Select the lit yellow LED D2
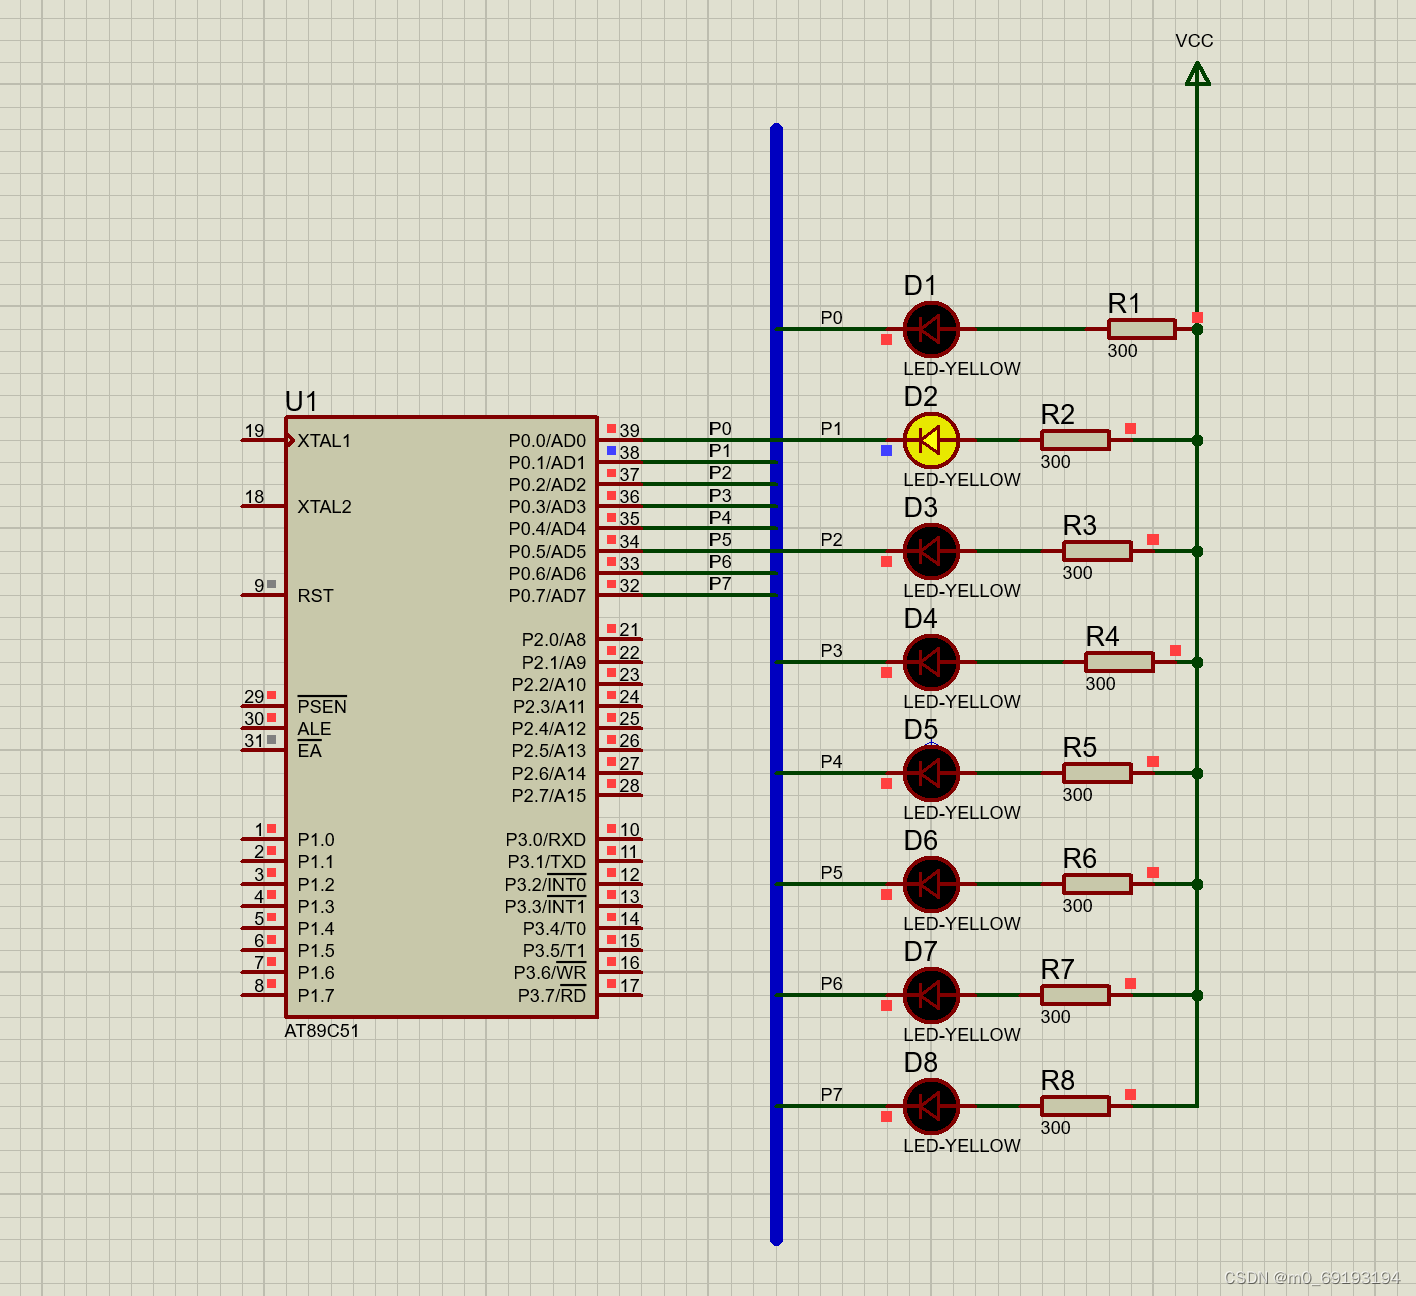 (x=931, y=440)
